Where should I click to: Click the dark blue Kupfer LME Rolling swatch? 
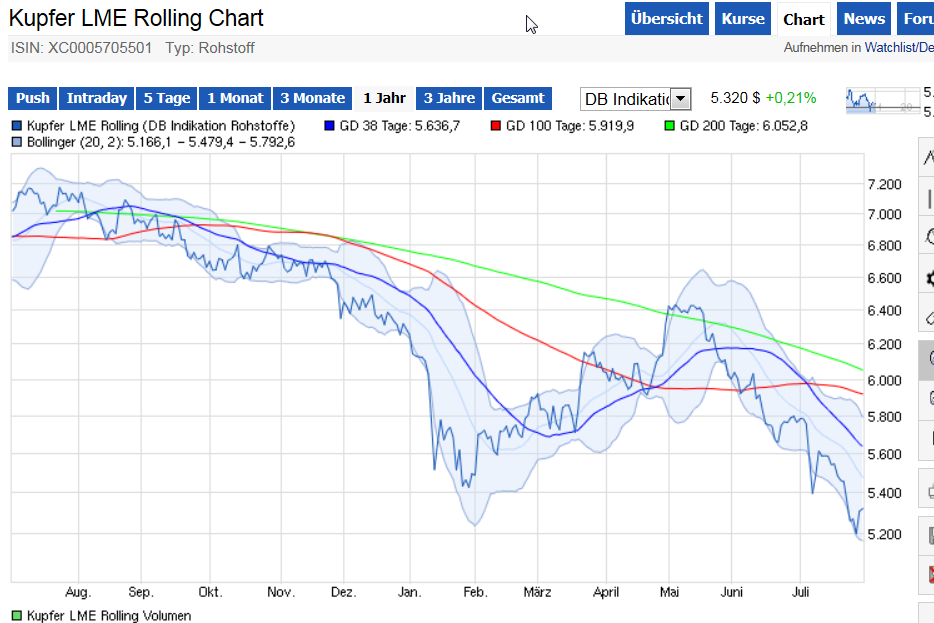[x=17, y=126]
